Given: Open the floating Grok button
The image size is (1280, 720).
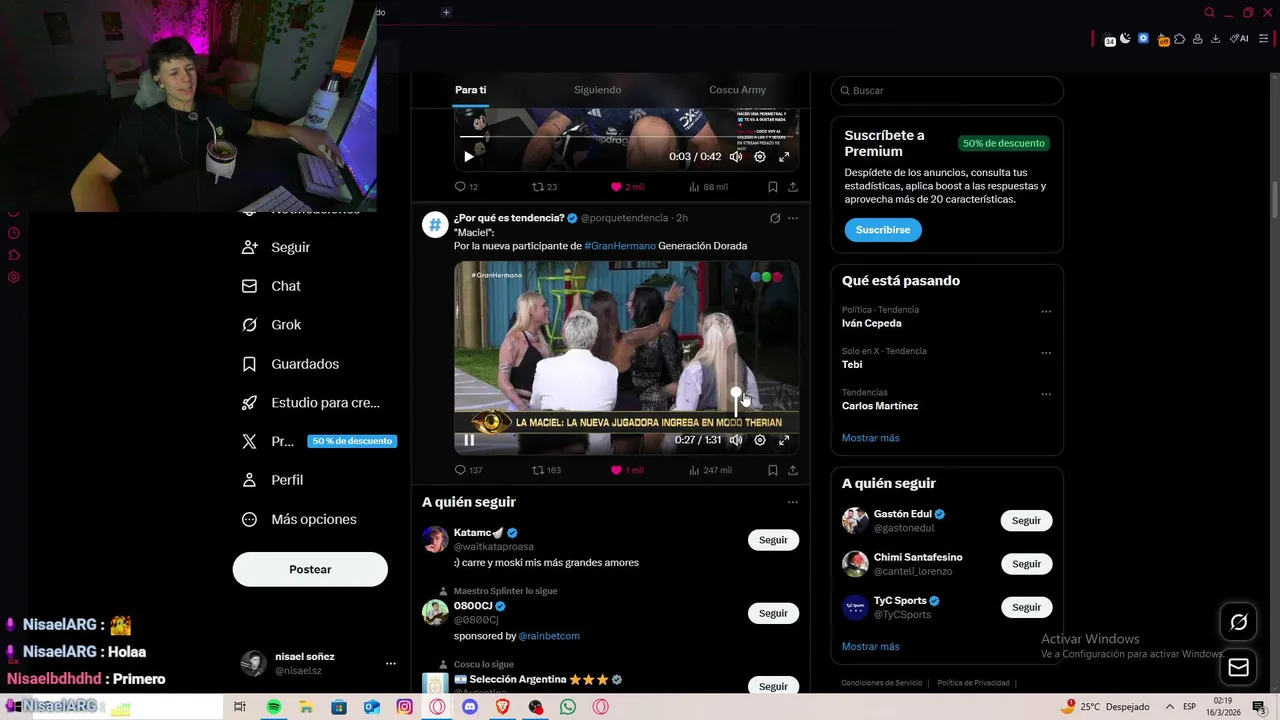Looking at the screenshot, I should pos(1238,623).
